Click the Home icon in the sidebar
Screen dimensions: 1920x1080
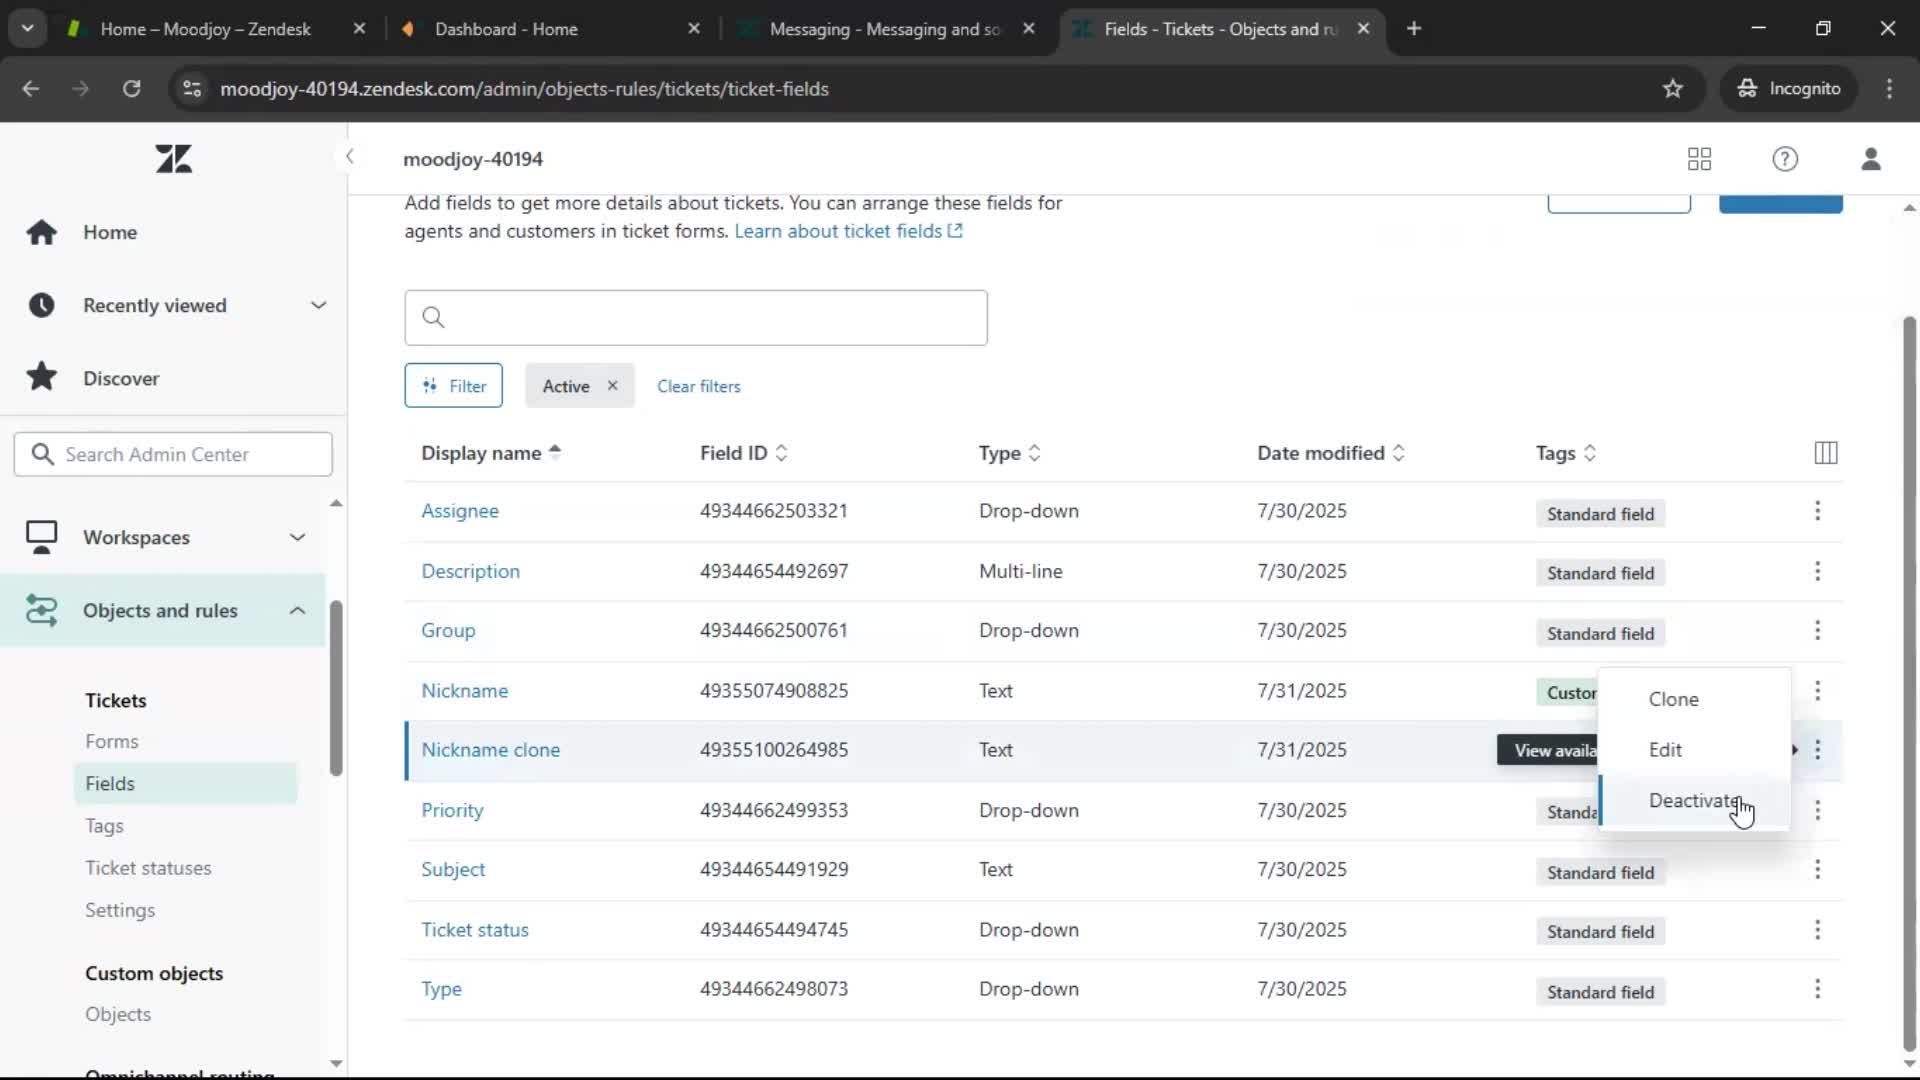coord(42,232)
